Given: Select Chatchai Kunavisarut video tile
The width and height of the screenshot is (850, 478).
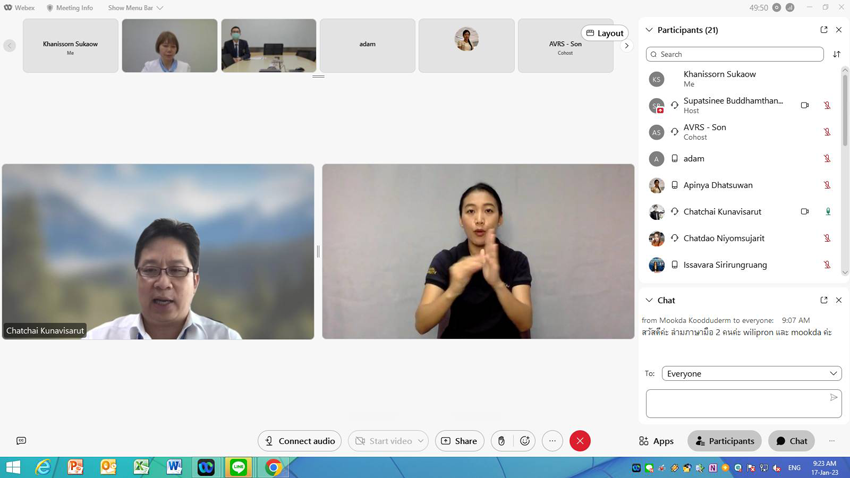Looking at the screenshot, I should [158, 251].
